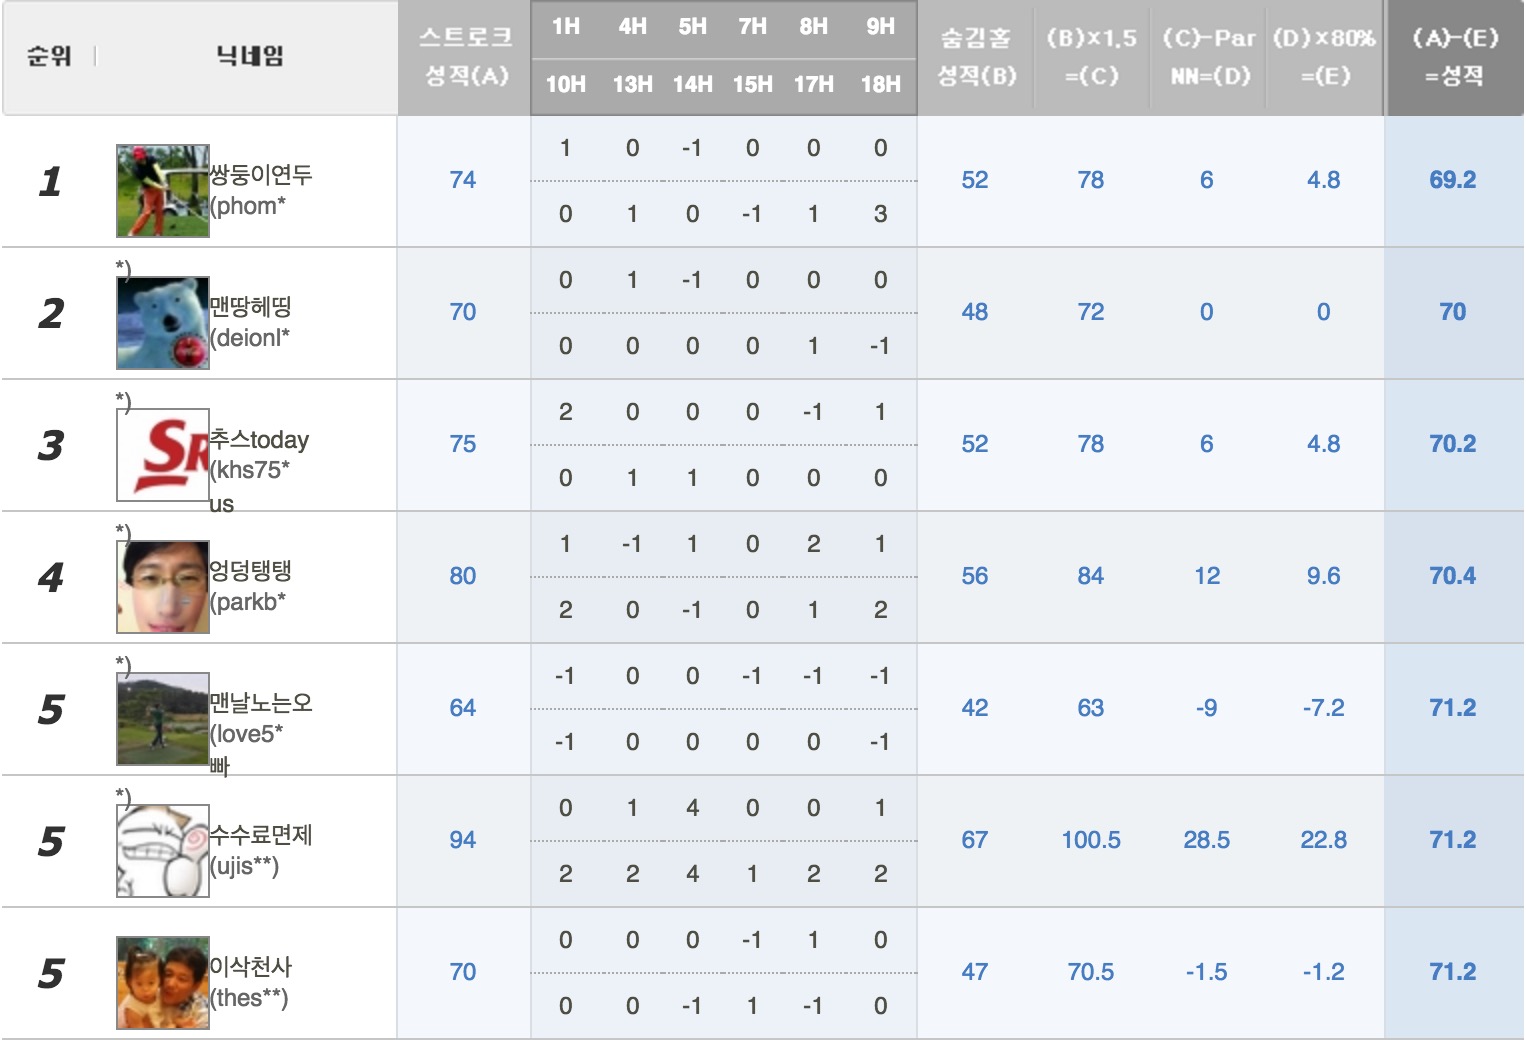Select the 스트로크 성적(A) column header
Viewport: 1526px width, 1040px height.
465,57
